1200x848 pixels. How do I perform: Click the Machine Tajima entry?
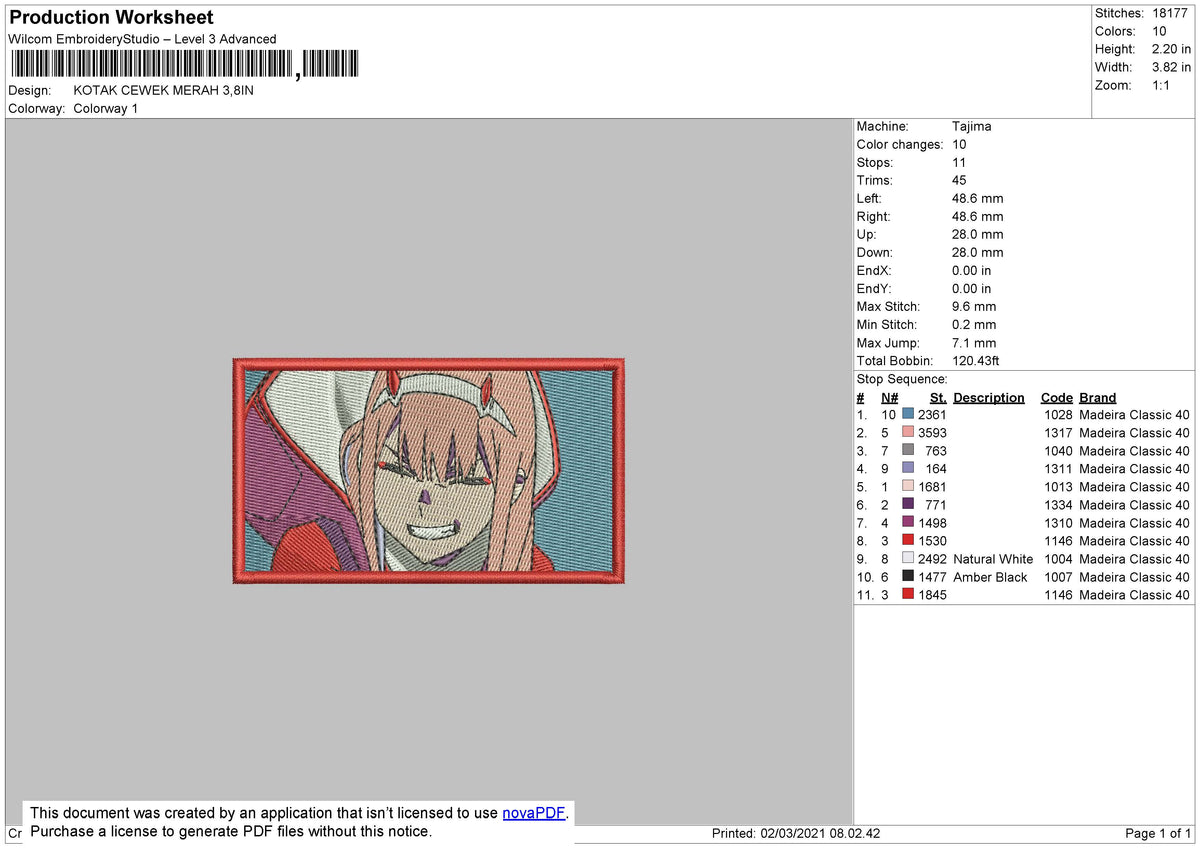(x=971, y=126)
